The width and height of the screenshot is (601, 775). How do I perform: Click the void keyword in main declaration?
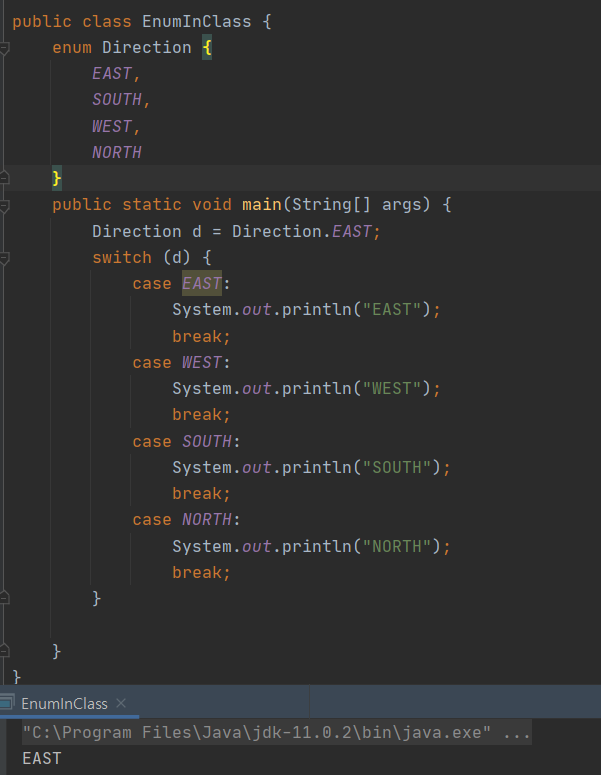click(x=212, y=205)
